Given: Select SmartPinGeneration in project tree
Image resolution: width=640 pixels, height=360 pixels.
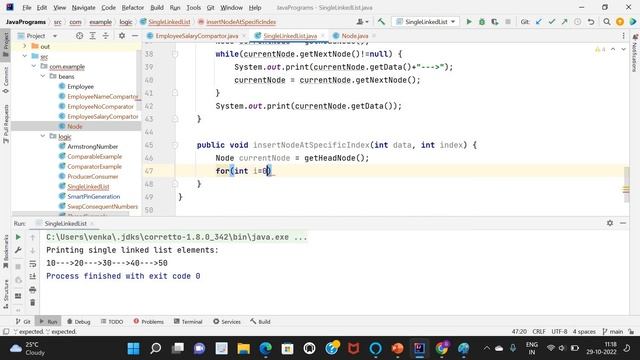Looking at the screenshot, I should [93, 196].
